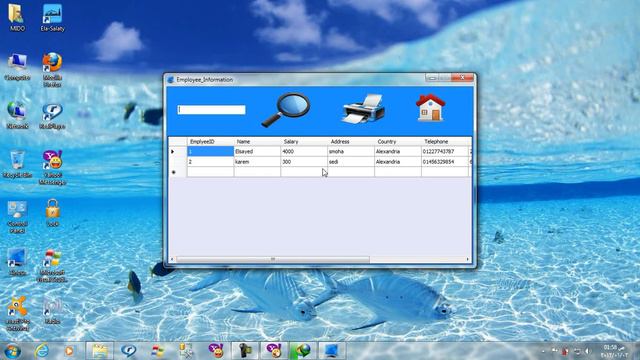Click the horizontal scrollbar thumb of grid

click(273, 259)
